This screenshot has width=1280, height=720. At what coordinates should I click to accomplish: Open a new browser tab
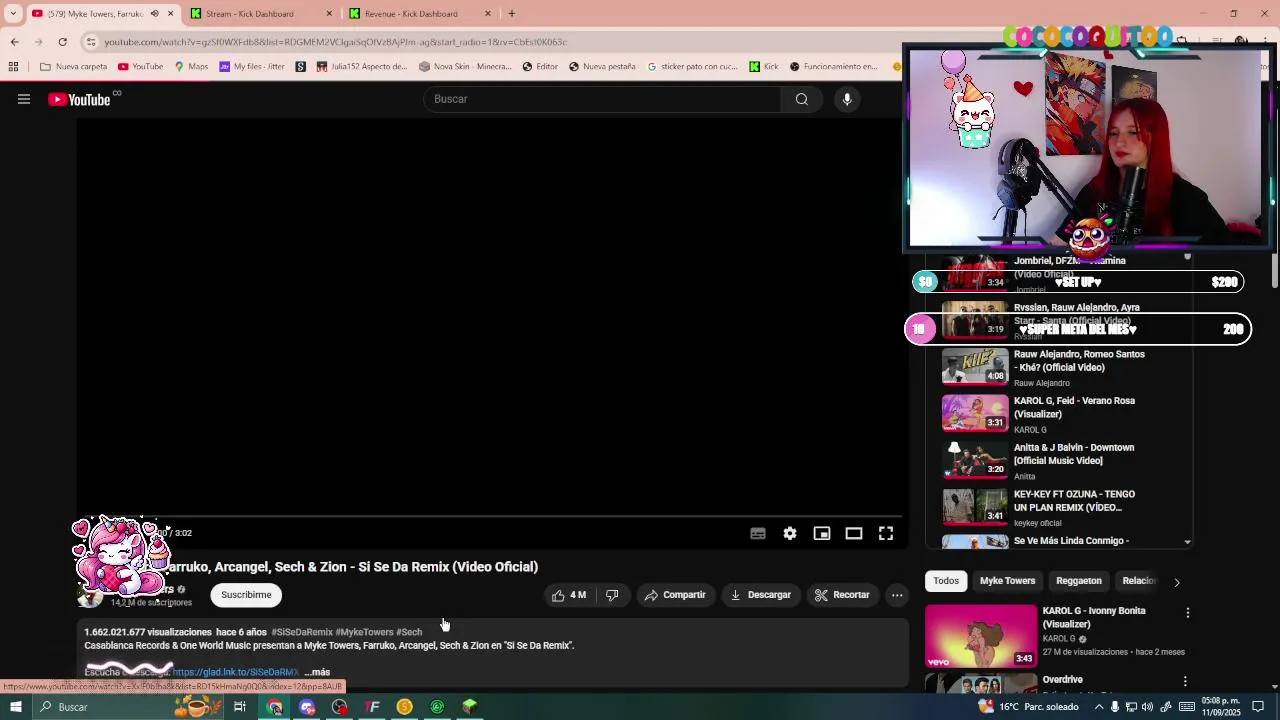pos(512,14)
